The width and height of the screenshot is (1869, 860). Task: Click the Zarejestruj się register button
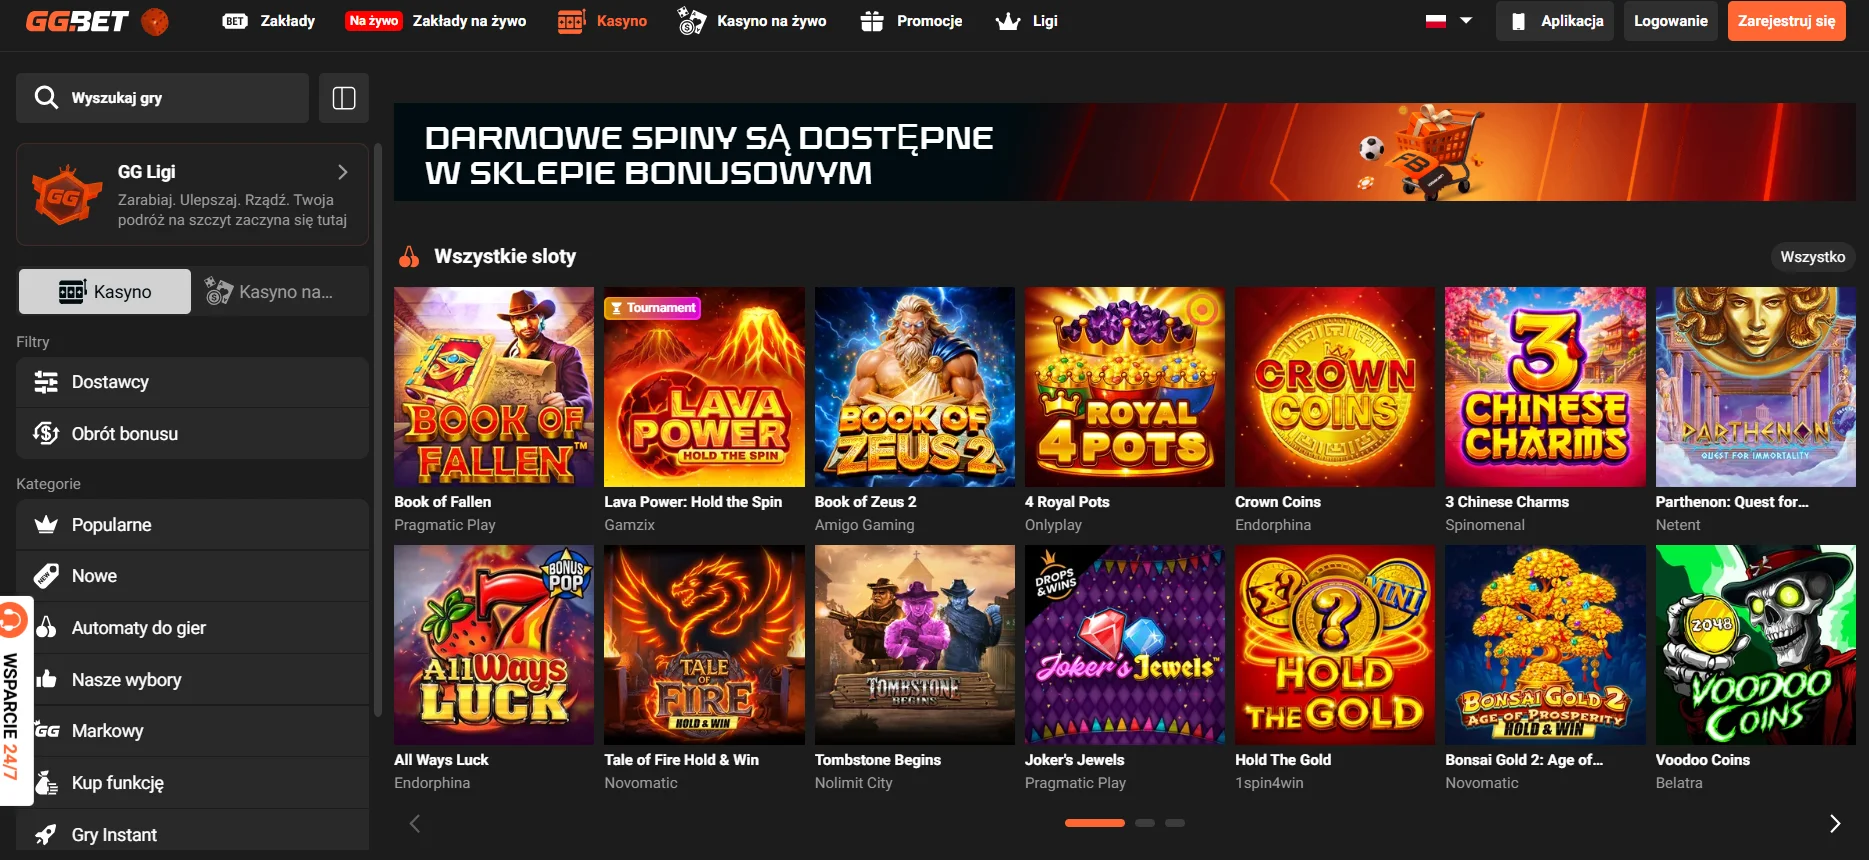pyautogui.click(x=1786, y=21)
